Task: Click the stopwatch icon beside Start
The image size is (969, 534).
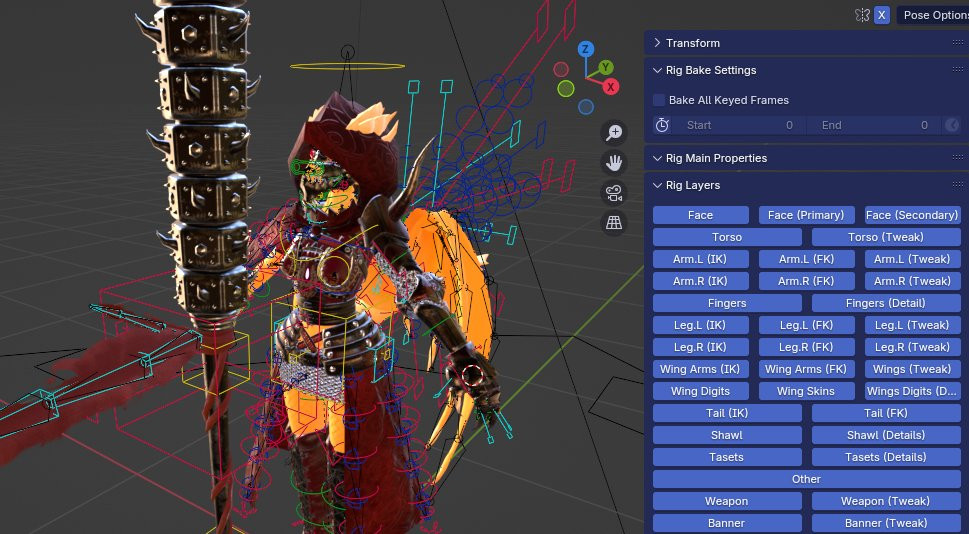Action: tap(662, 125)
